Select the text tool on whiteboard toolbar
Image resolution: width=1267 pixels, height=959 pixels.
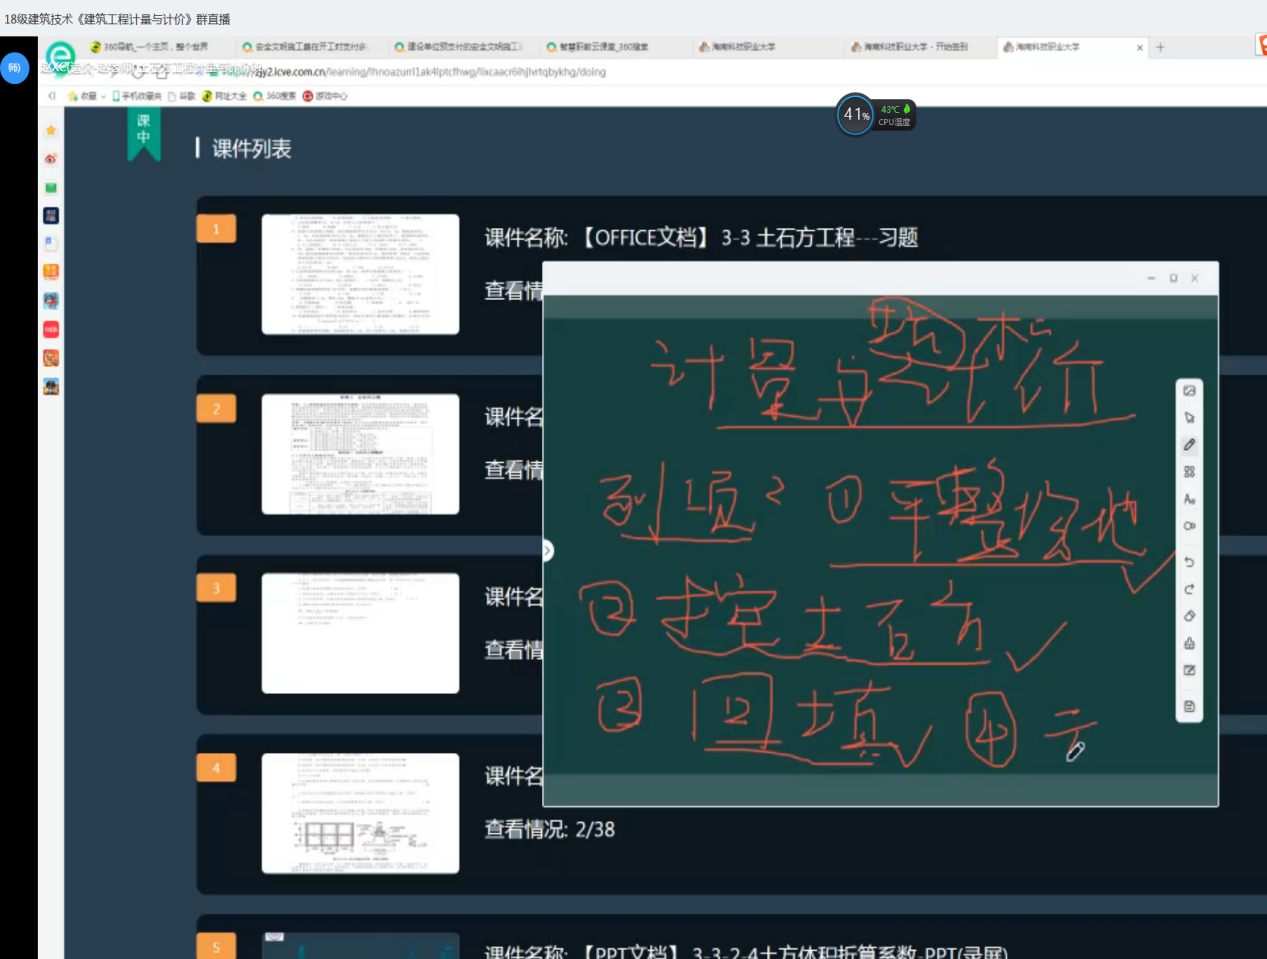[1189, 499]
